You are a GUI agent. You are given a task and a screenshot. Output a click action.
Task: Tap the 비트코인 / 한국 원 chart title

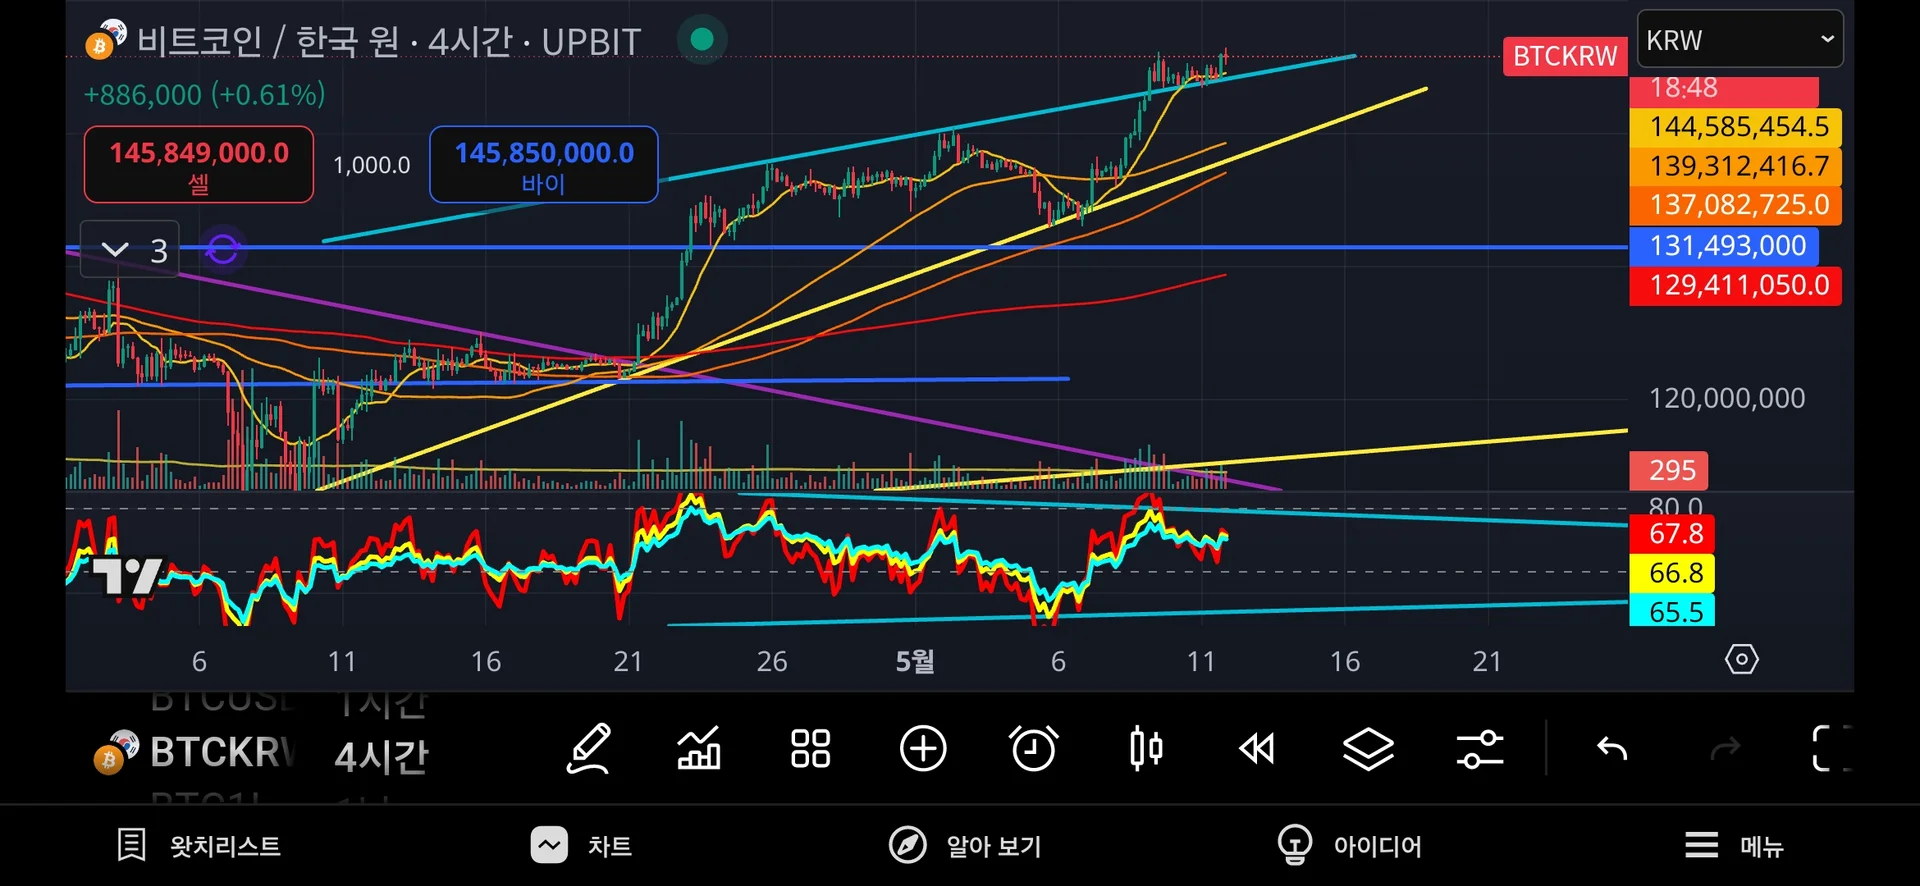pyautogui.click(x=388, y=41)
